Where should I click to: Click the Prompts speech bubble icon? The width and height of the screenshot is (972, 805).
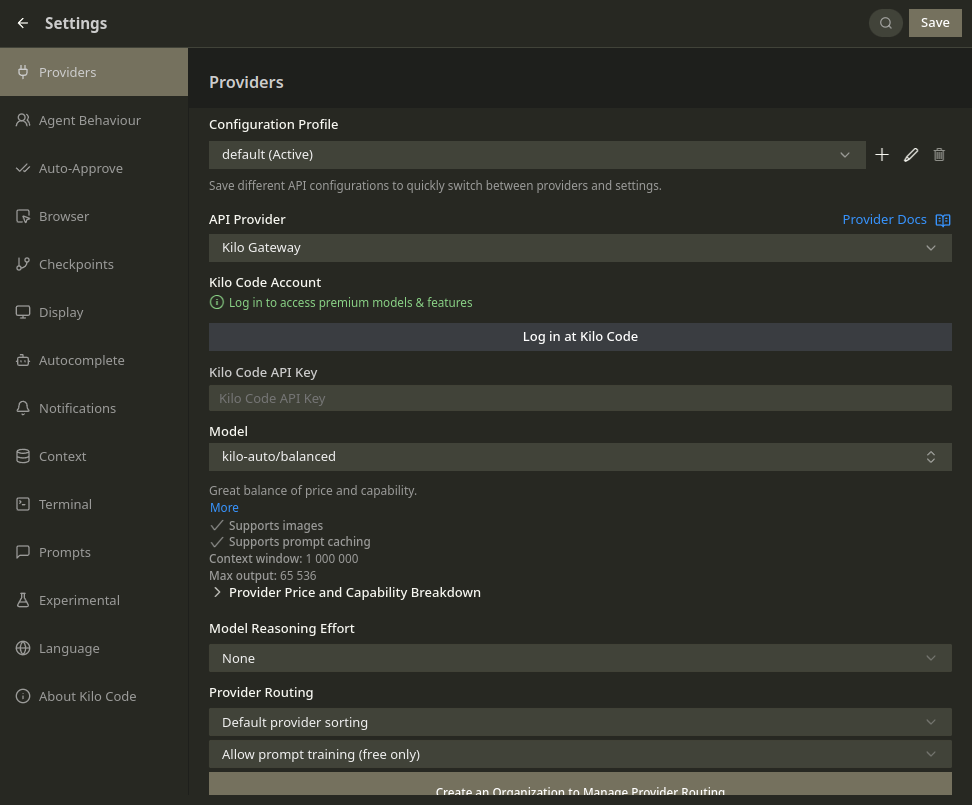pyautogui.click(x=23, y=552)
